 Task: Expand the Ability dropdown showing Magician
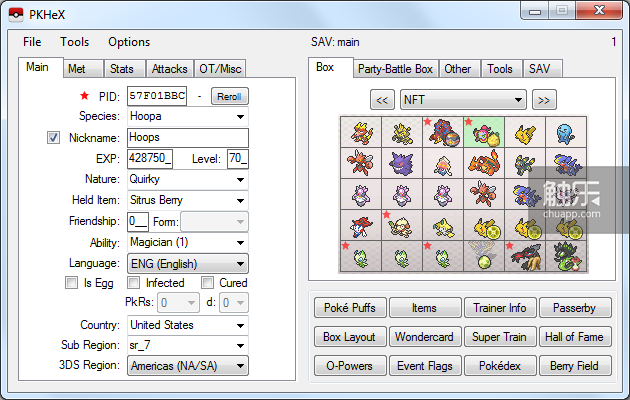pyautogui.click(x=188, y=243)
